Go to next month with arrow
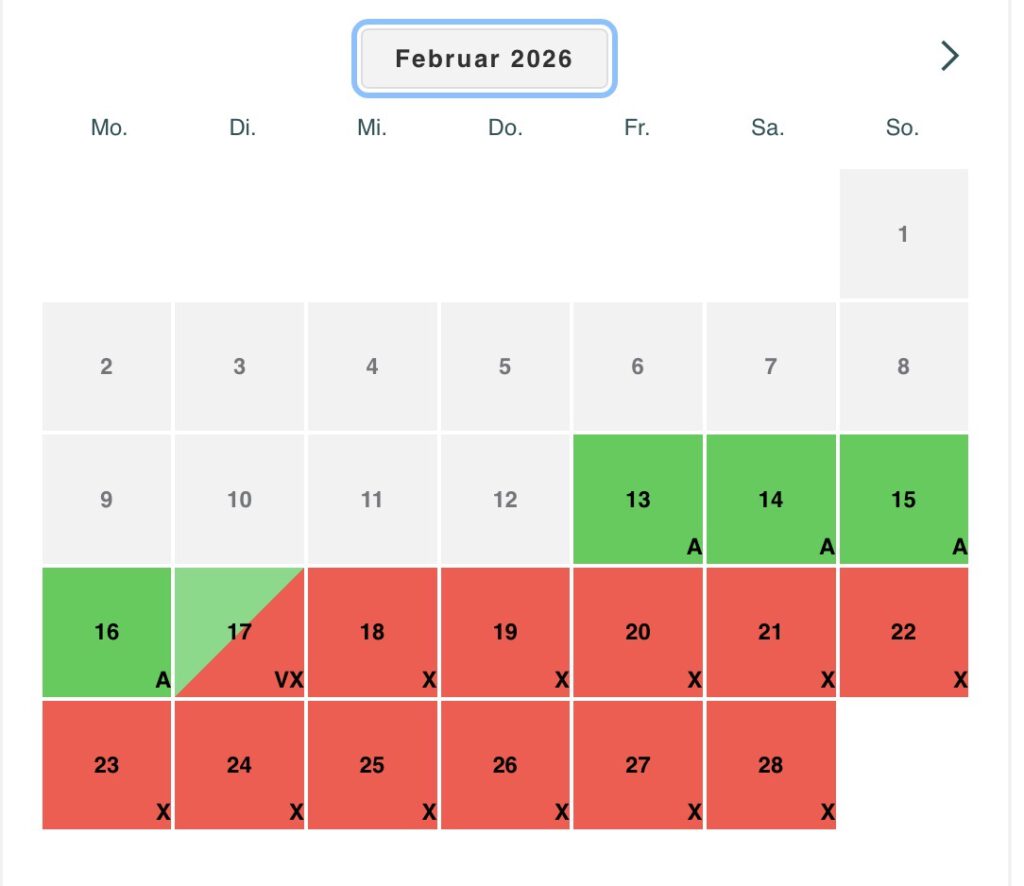 coord(949,57)
